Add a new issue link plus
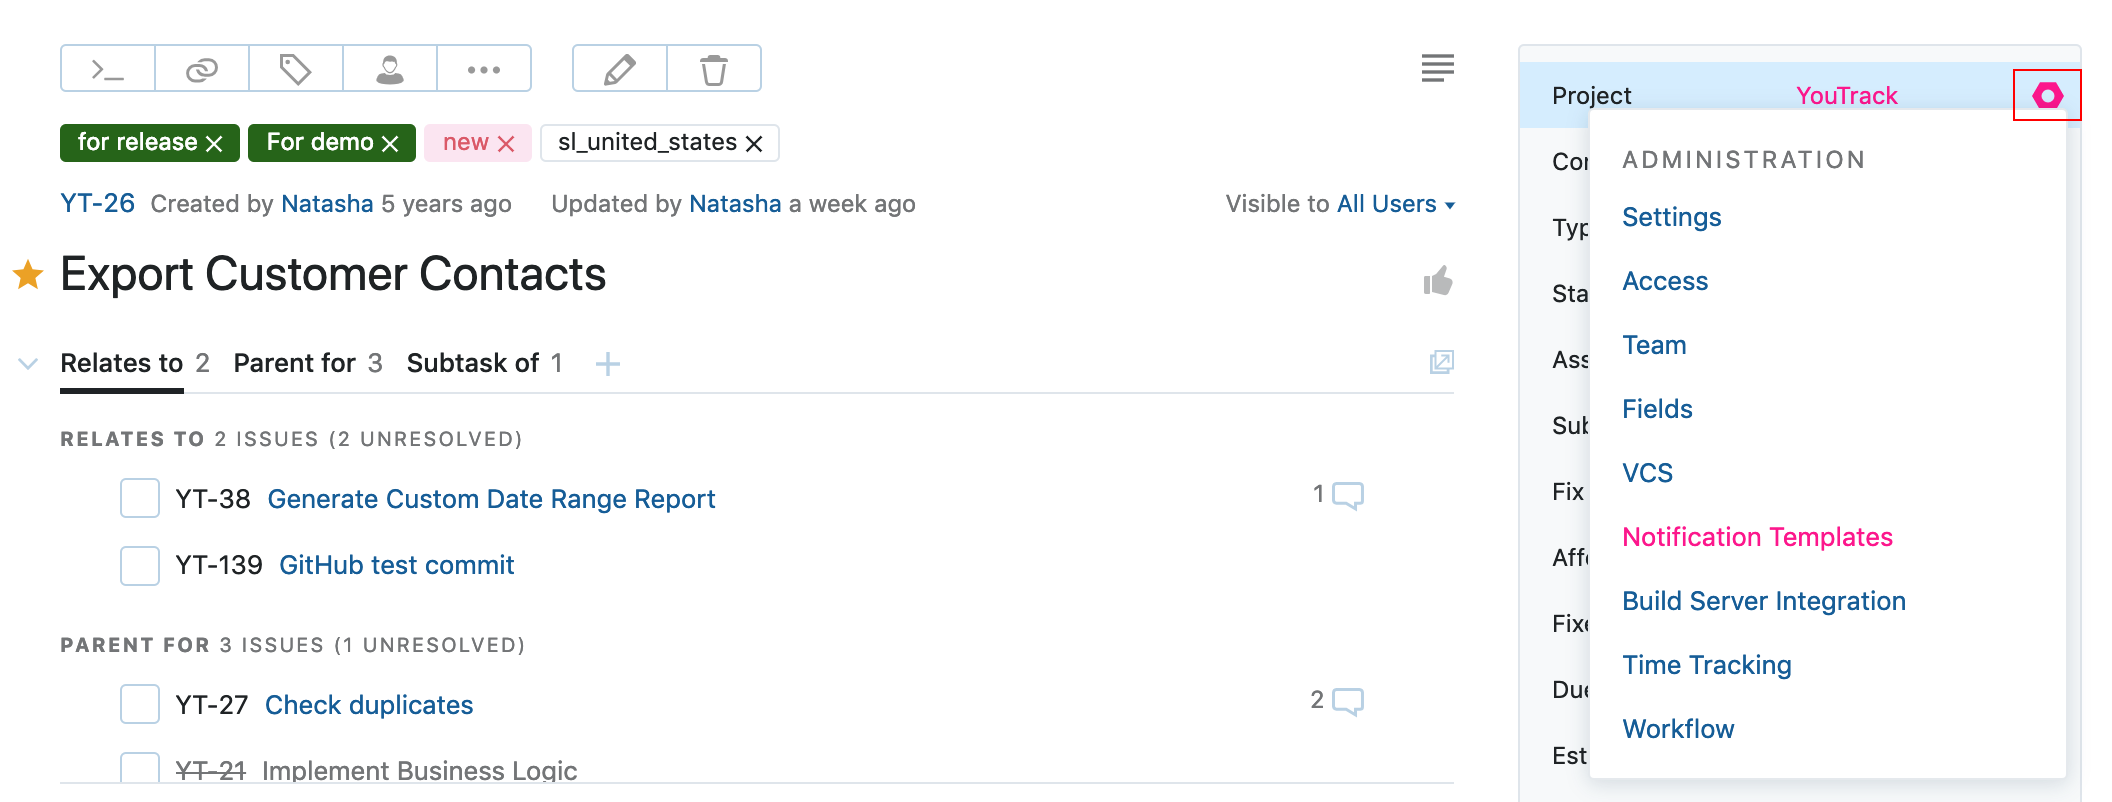 tap(608, 364)
